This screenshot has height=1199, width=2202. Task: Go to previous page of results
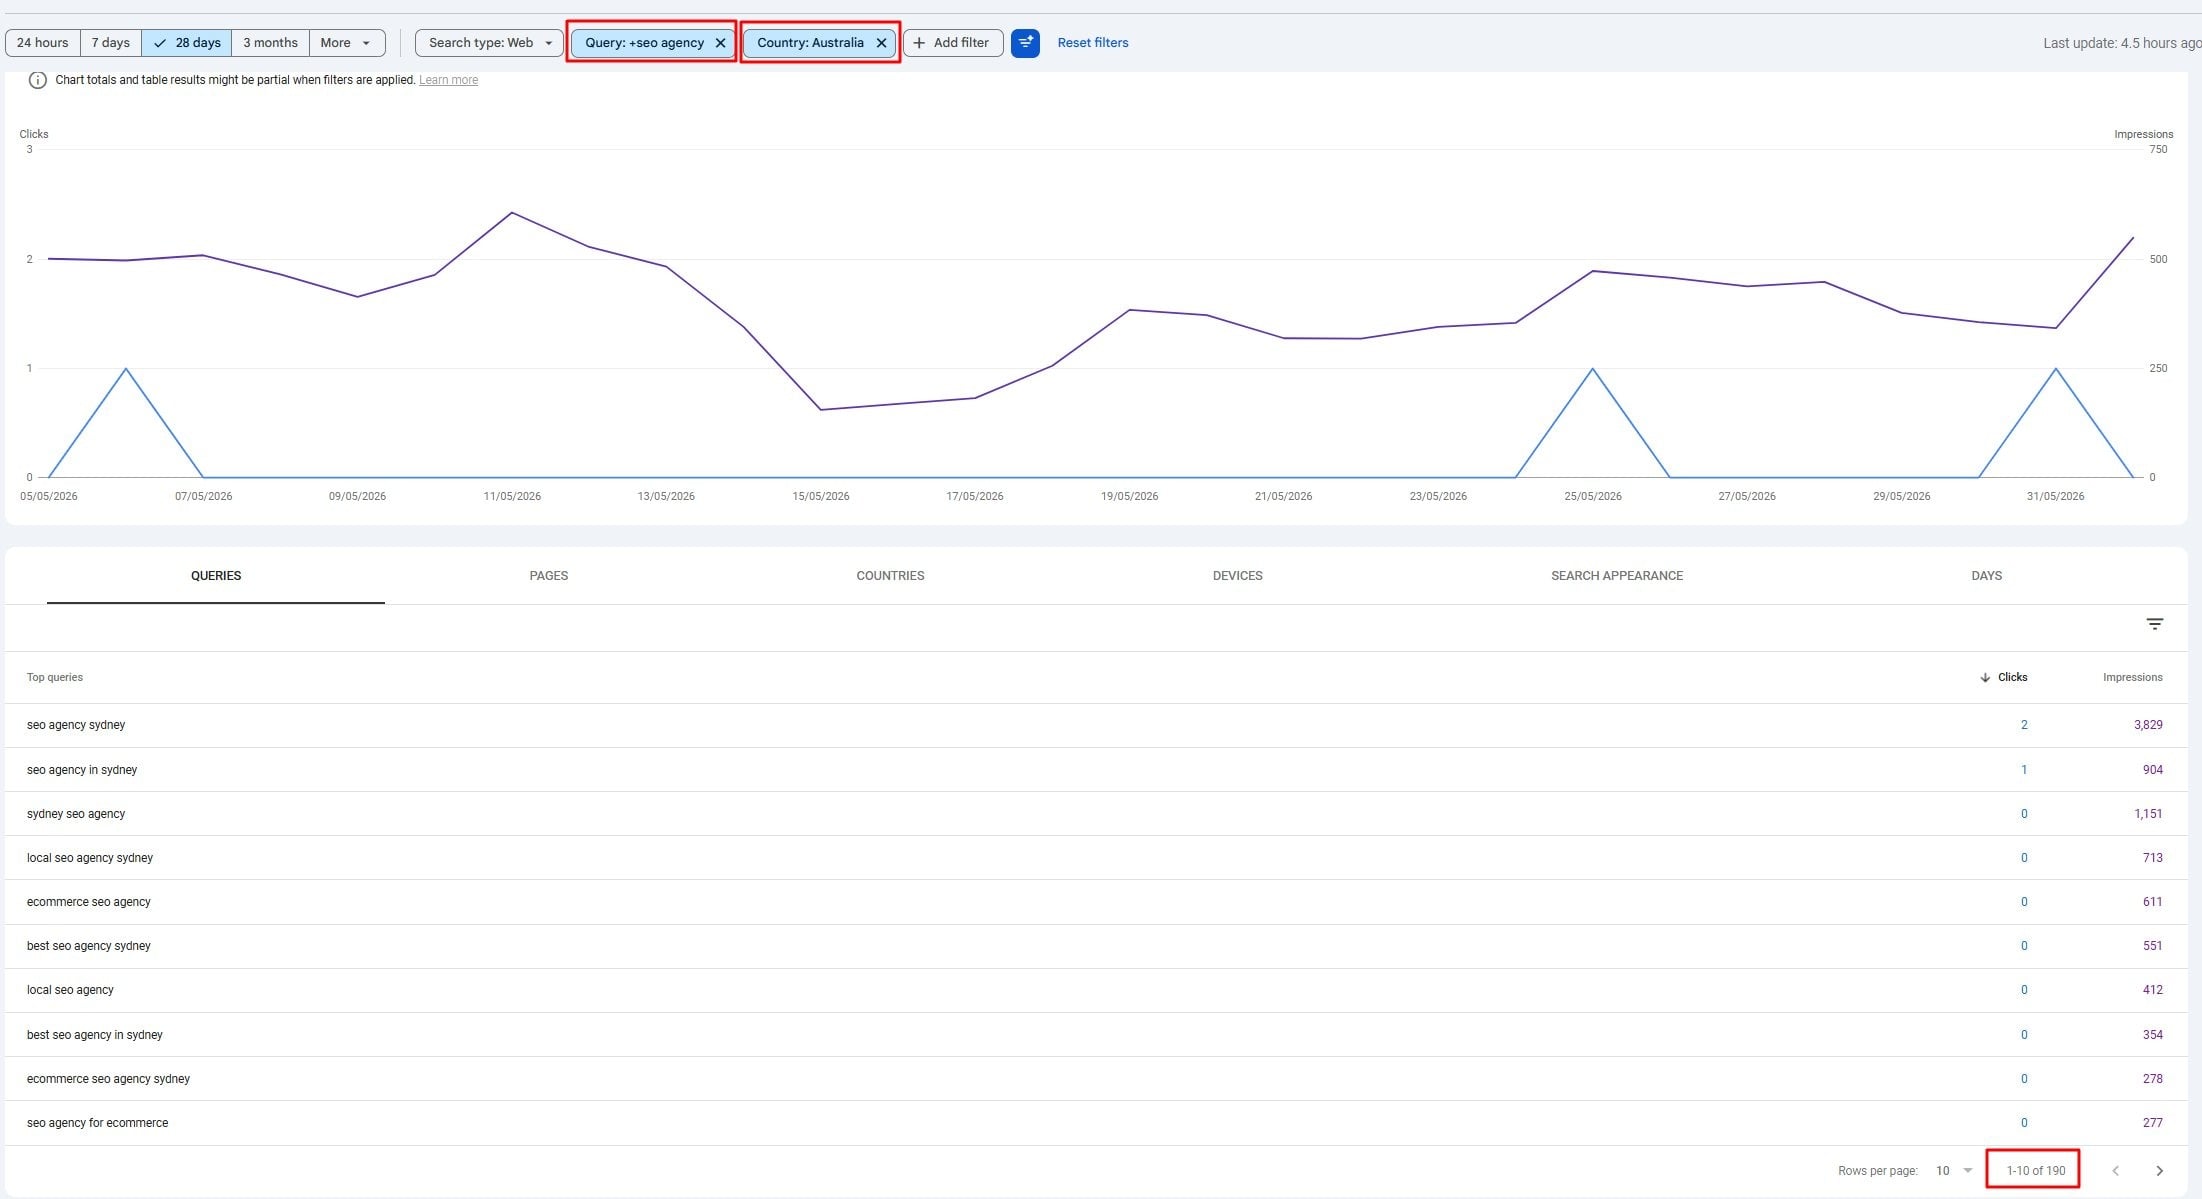(2115, 1170)
